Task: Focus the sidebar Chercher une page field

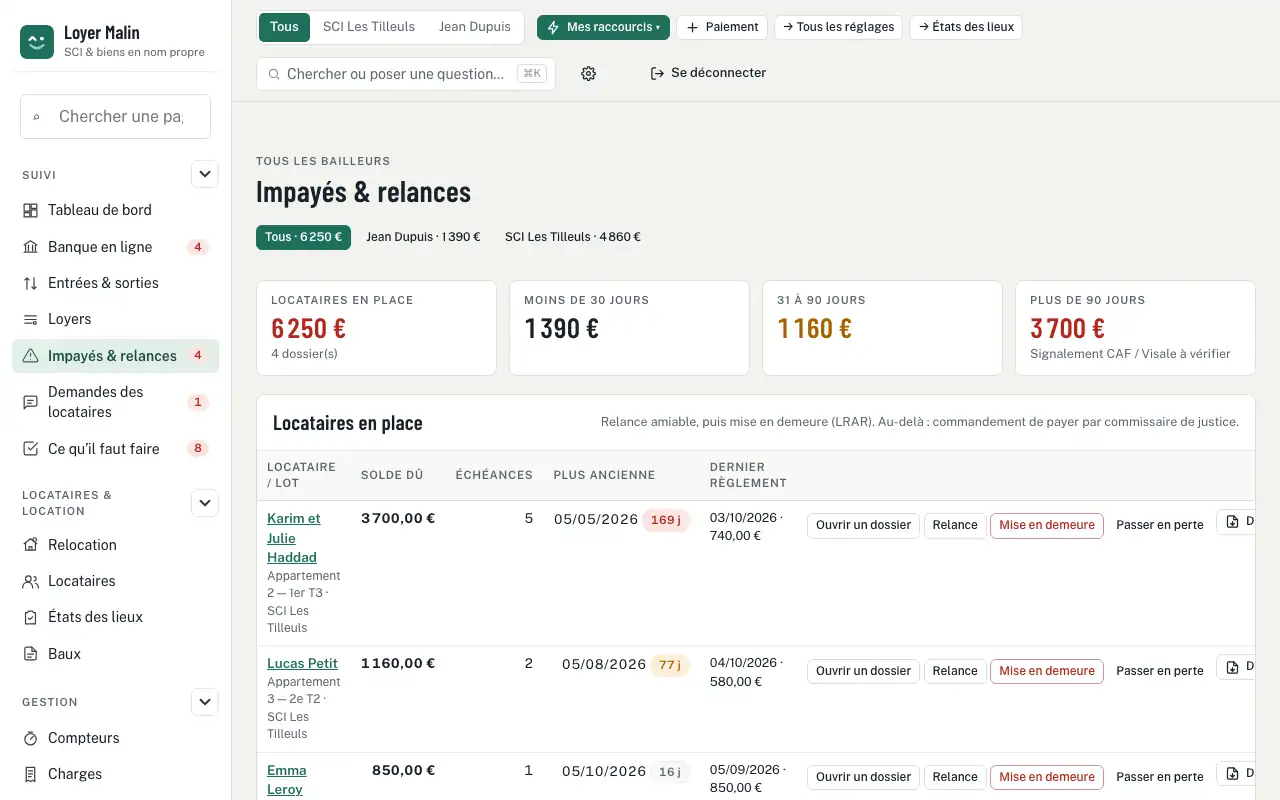Action: [115, 117]
